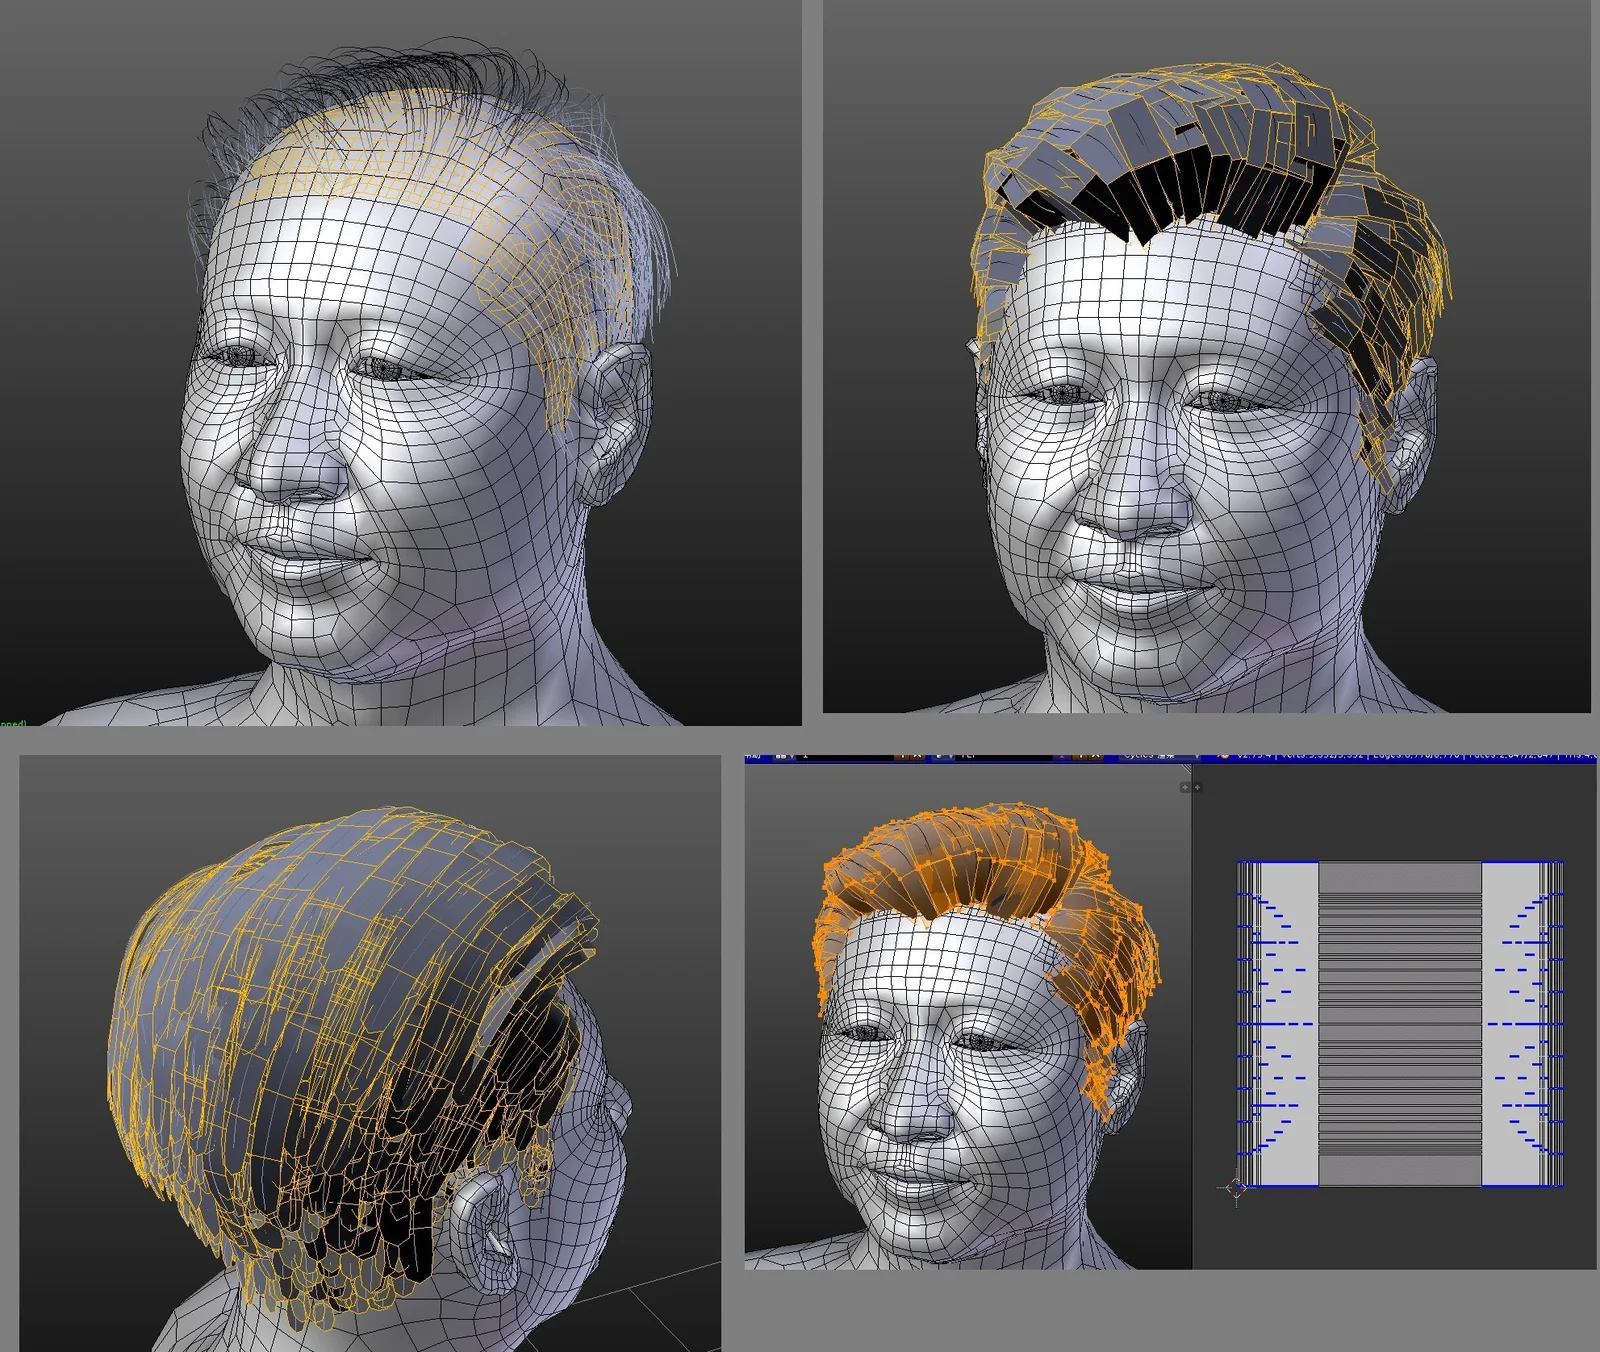
Task: Click the unlink X icon beside the scene name field
Action: click(1096, 756)
